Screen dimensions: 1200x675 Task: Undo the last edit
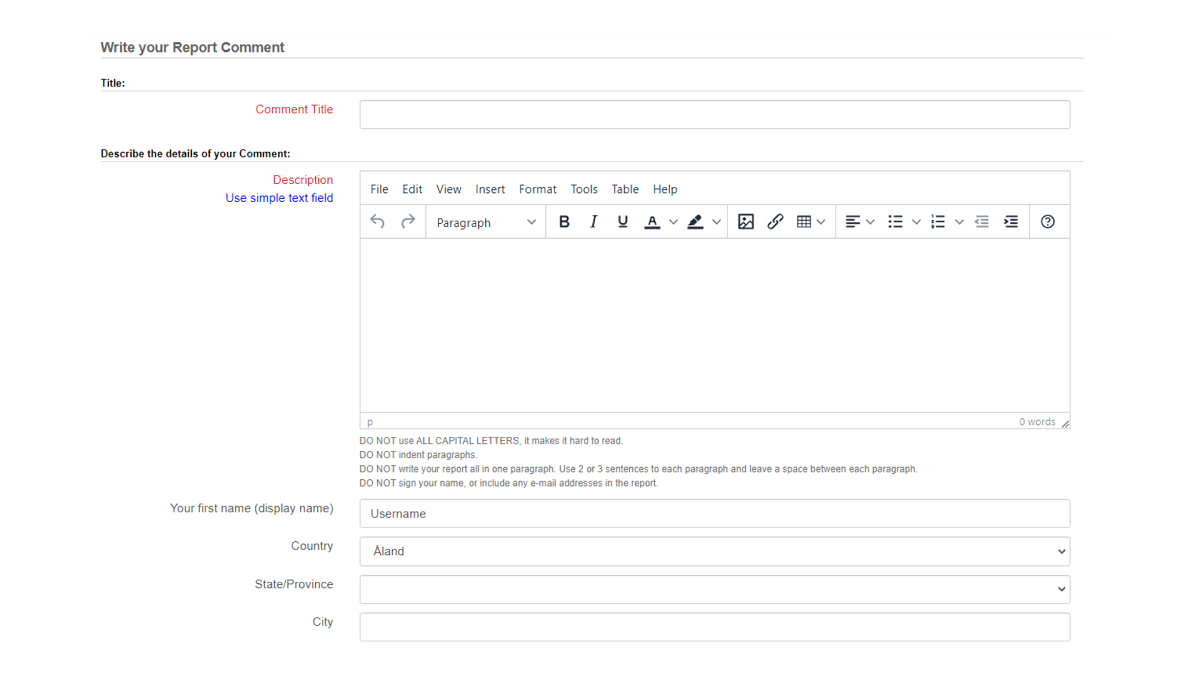click(x=377, y=221)
